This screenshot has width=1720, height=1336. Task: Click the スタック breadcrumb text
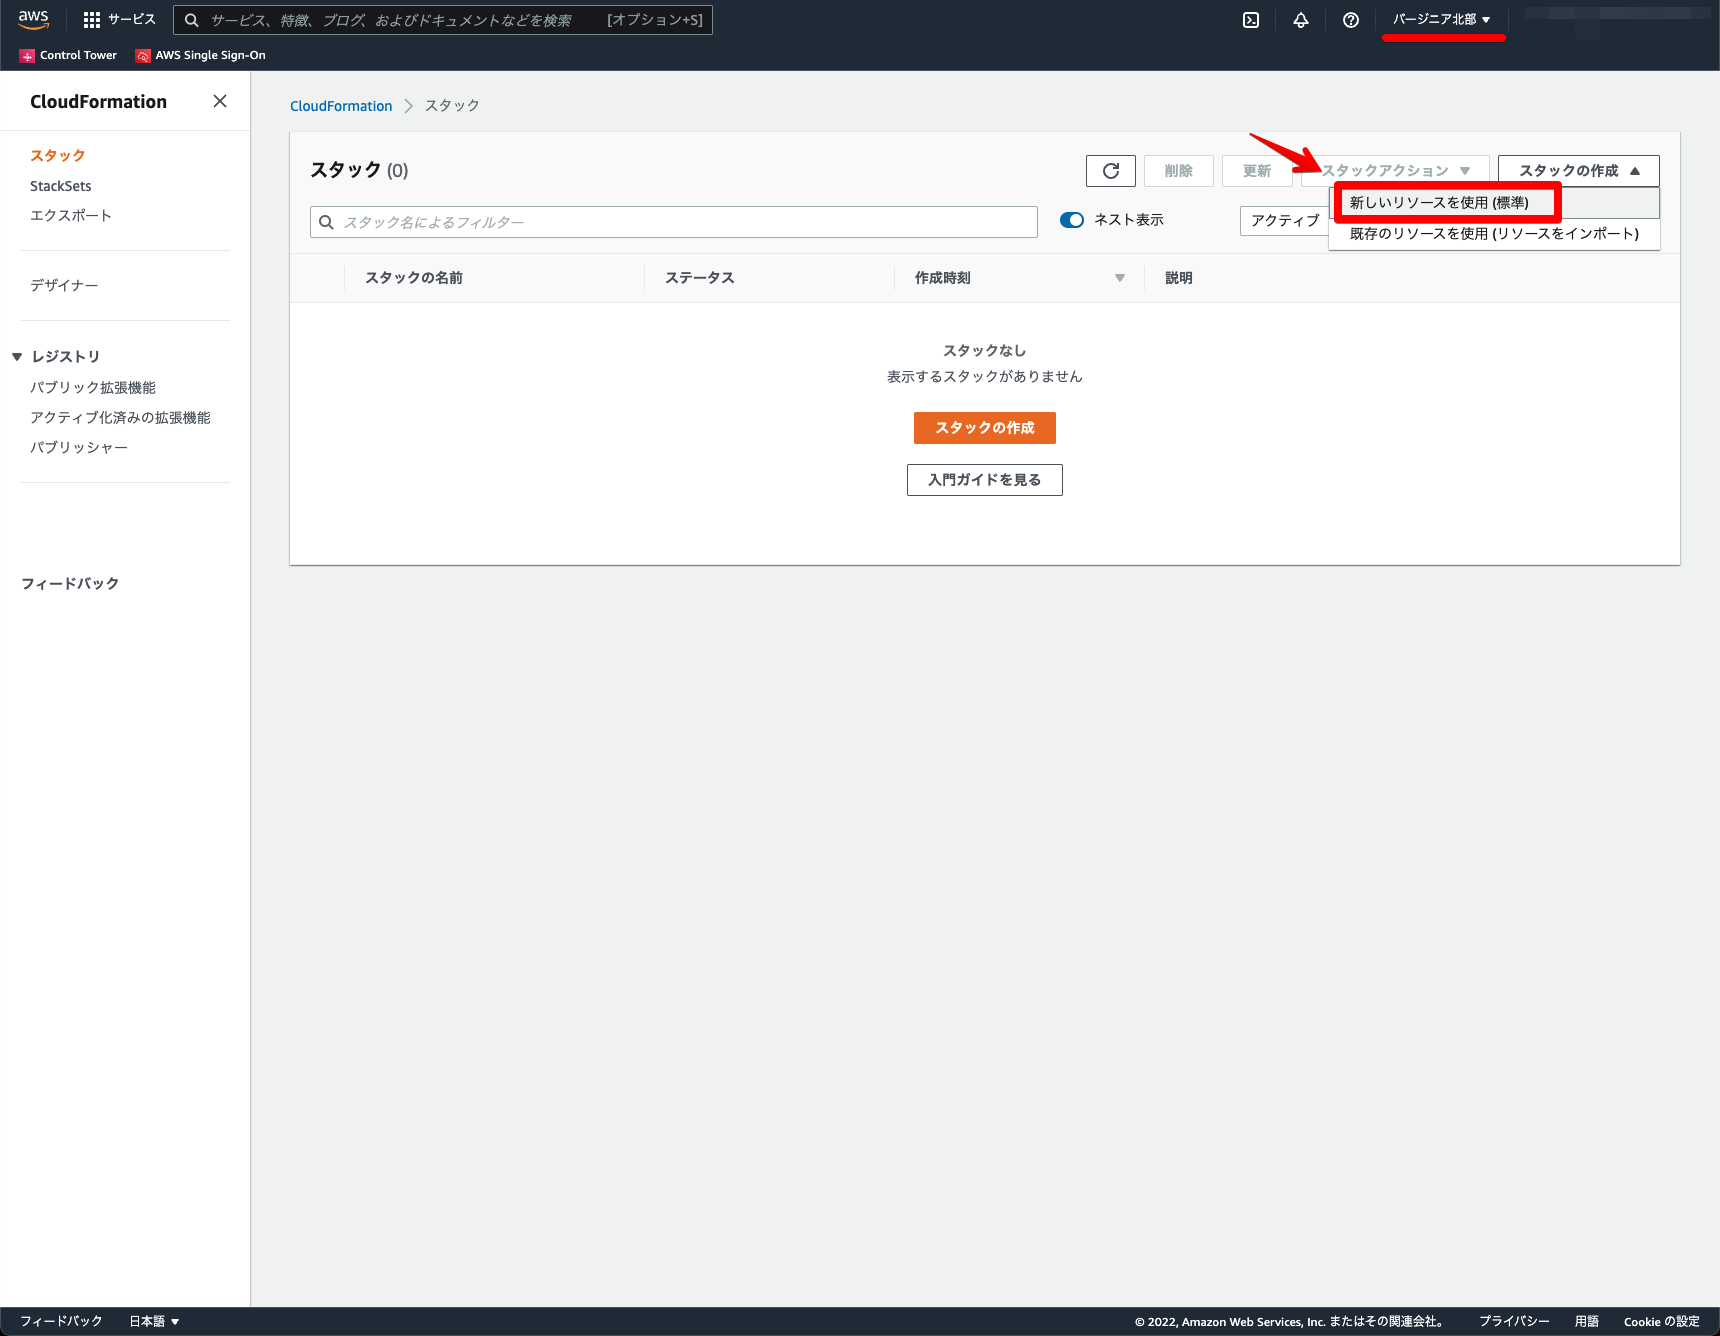click(x=452, y=106)
